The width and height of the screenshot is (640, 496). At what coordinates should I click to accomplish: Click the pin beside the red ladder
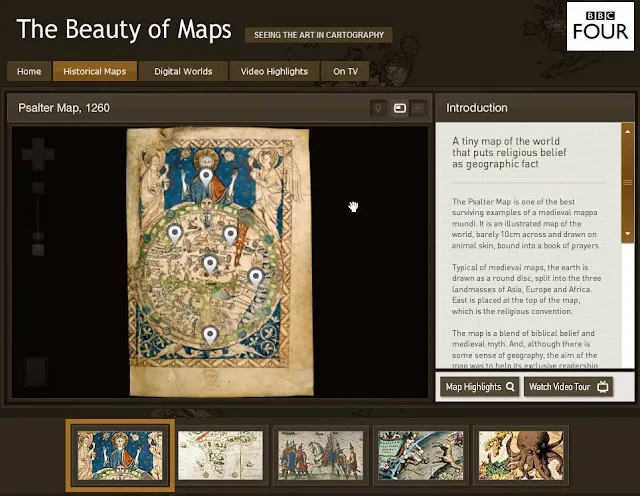[x=230, y=236]
